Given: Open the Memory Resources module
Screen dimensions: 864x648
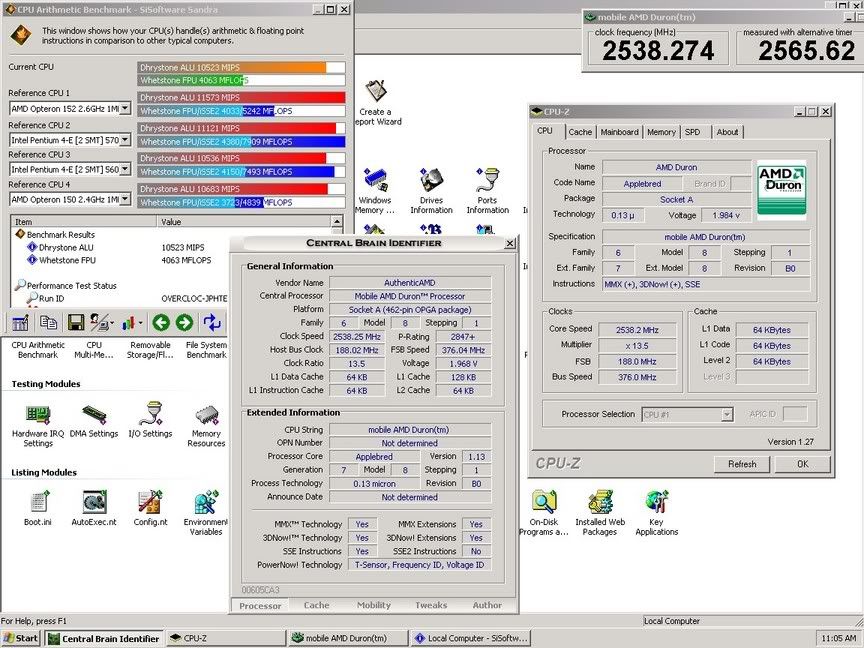Looking at the screenshot, I should tap(206, 425).
